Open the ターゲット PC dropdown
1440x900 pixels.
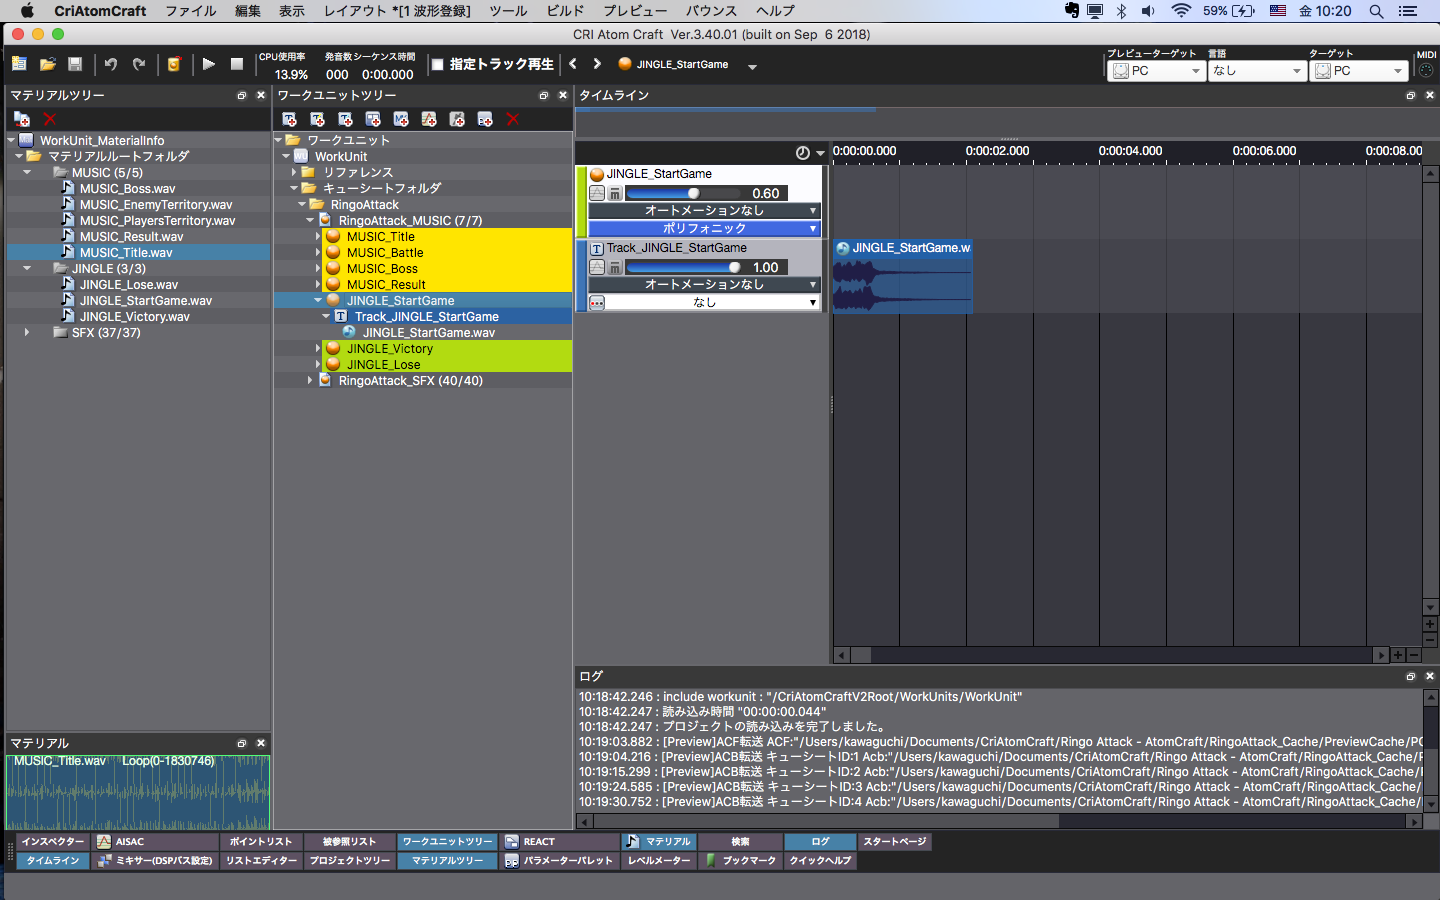pyautogui.click(x=1359, y=71)
